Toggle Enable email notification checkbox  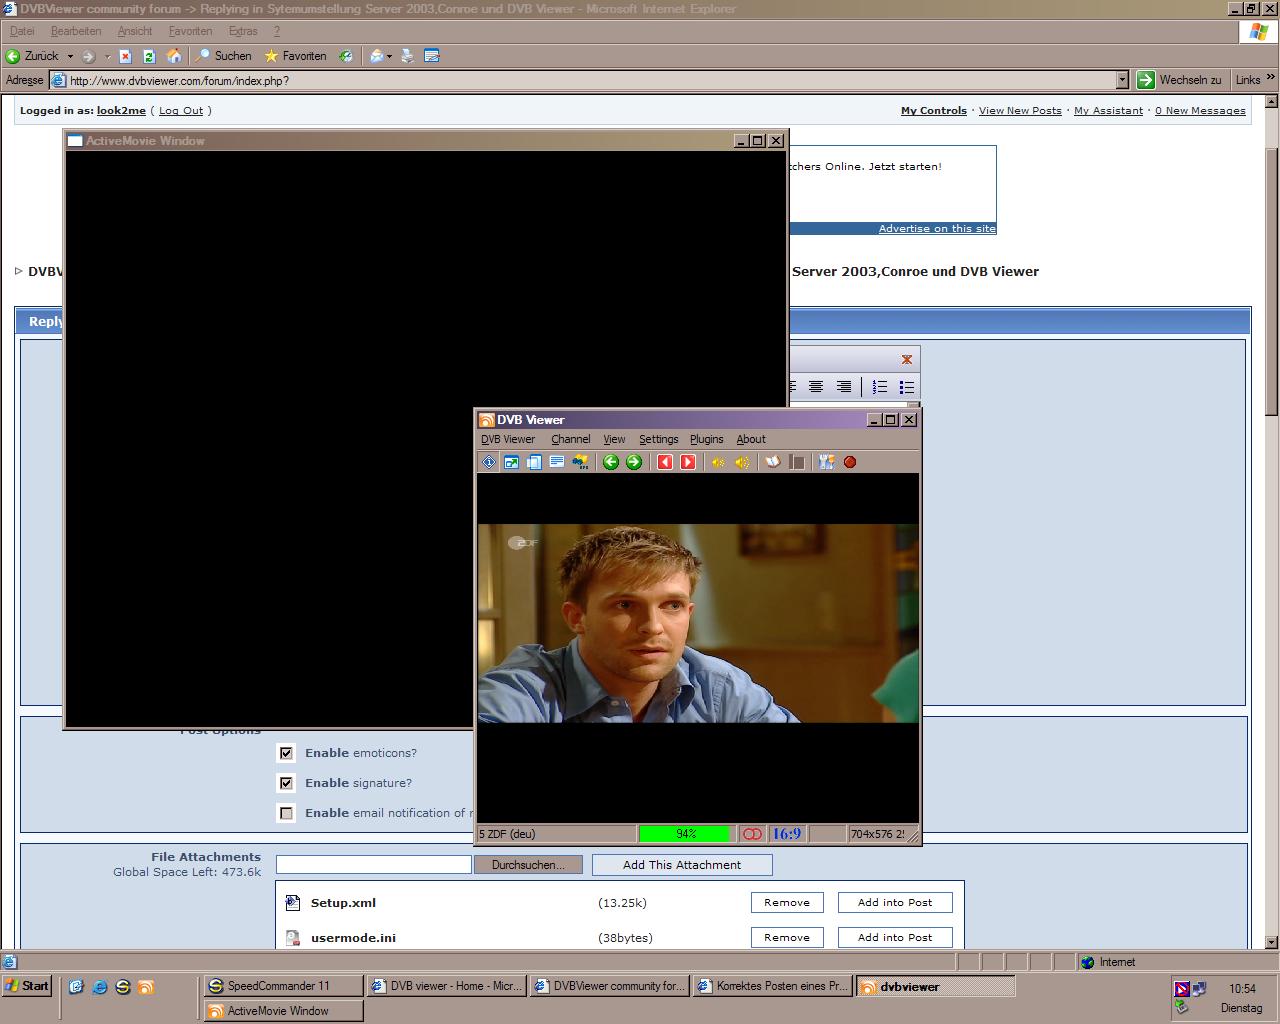(286, 813)
